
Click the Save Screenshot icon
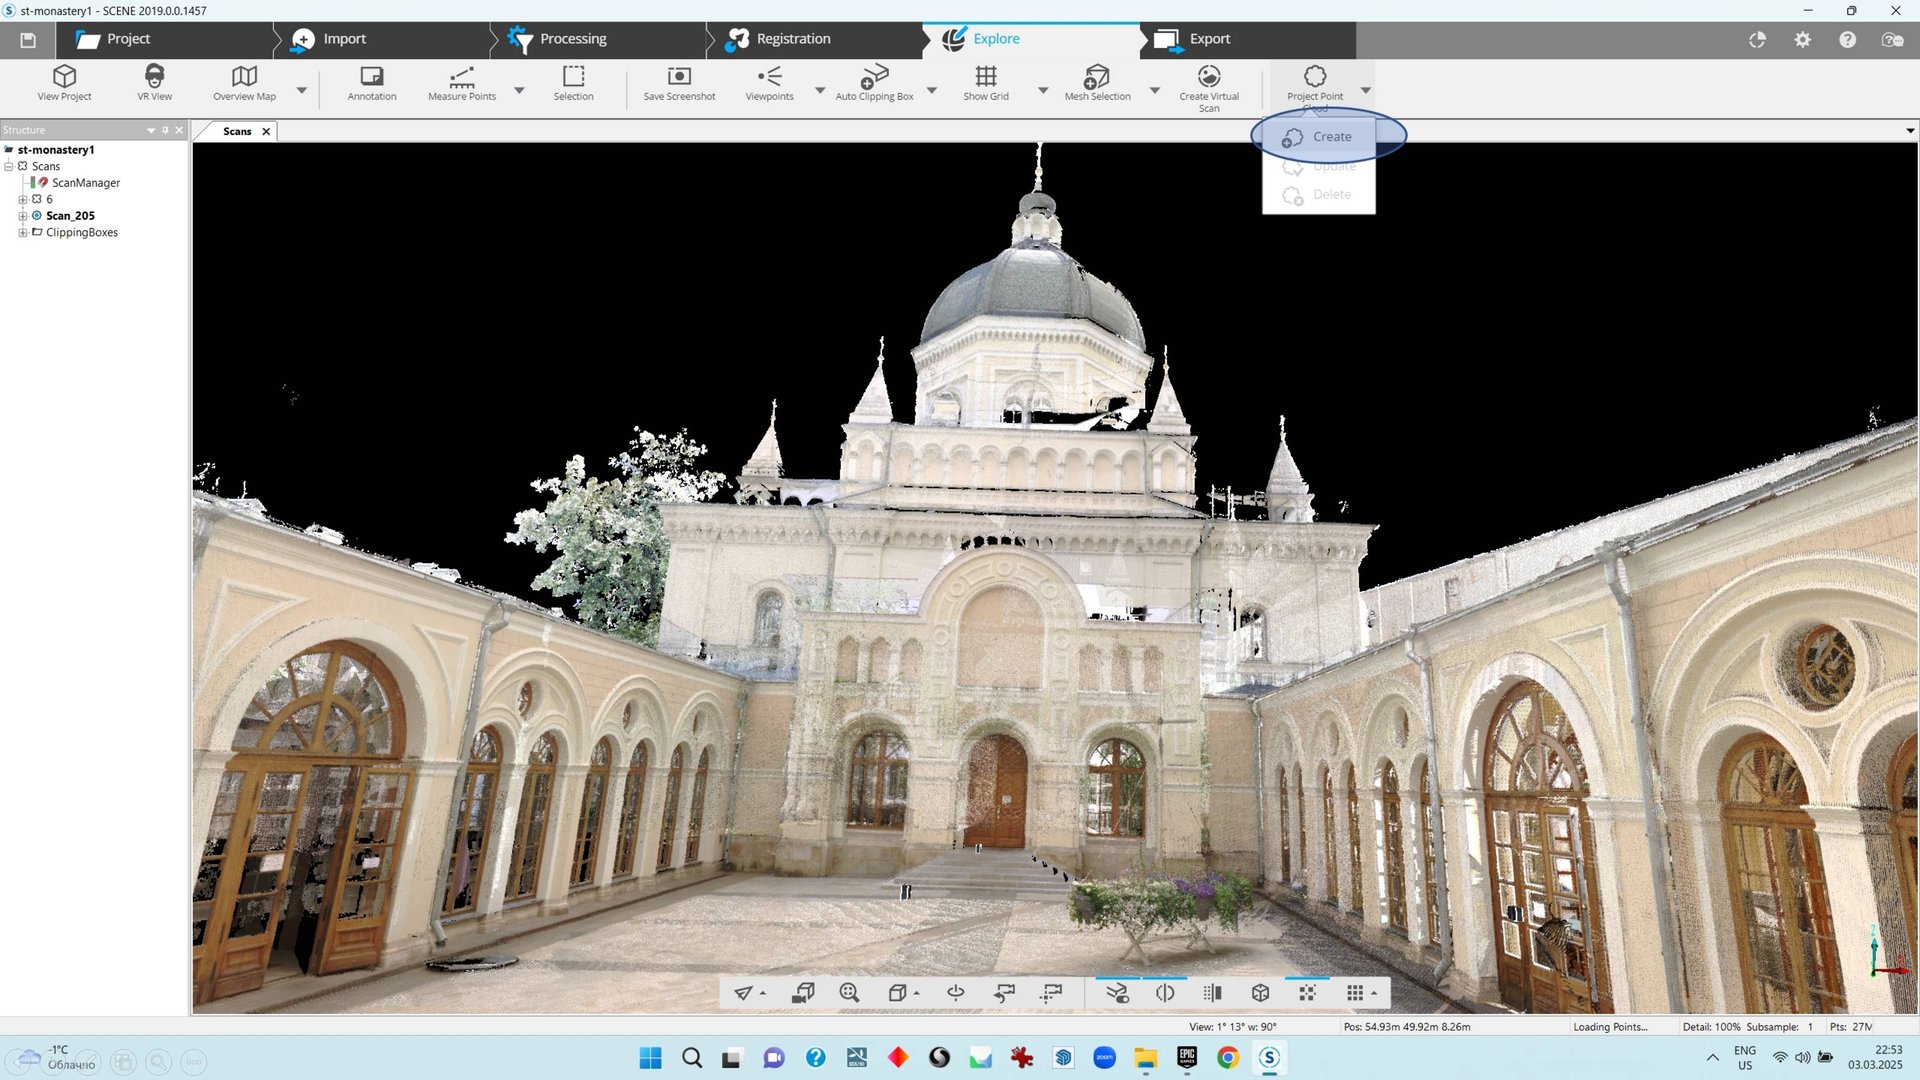[x=679, y=82]
